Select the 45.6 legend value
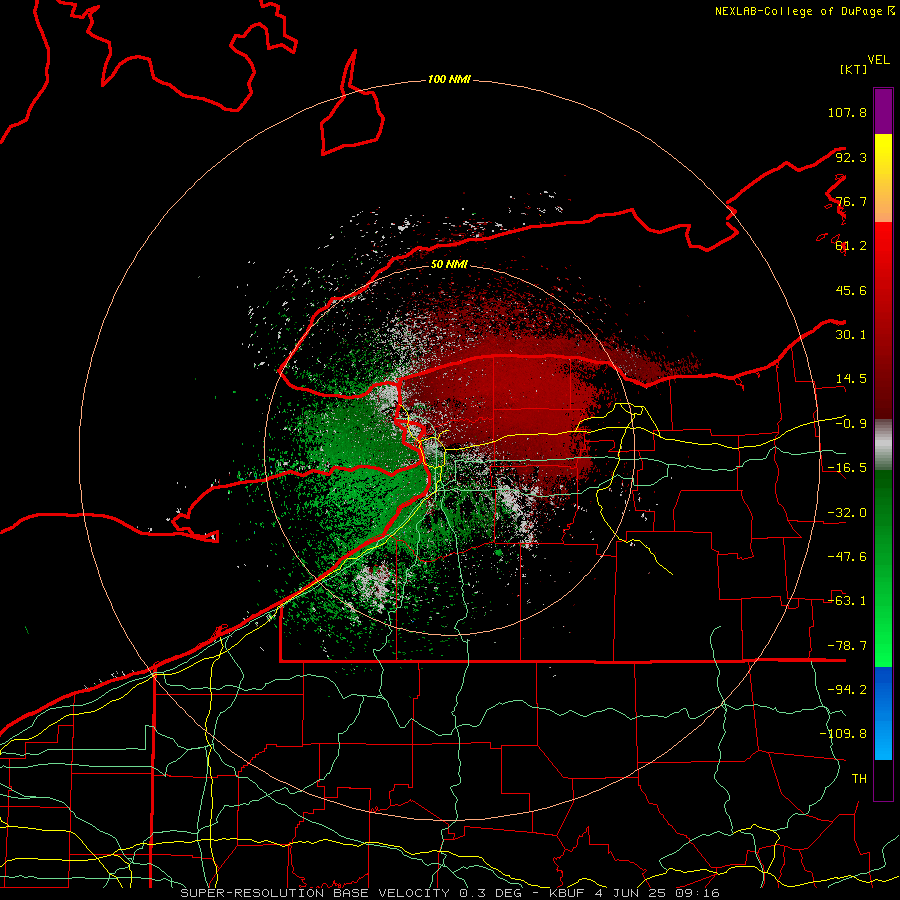This screenshot has height=900, width=900. click(851, 290)
